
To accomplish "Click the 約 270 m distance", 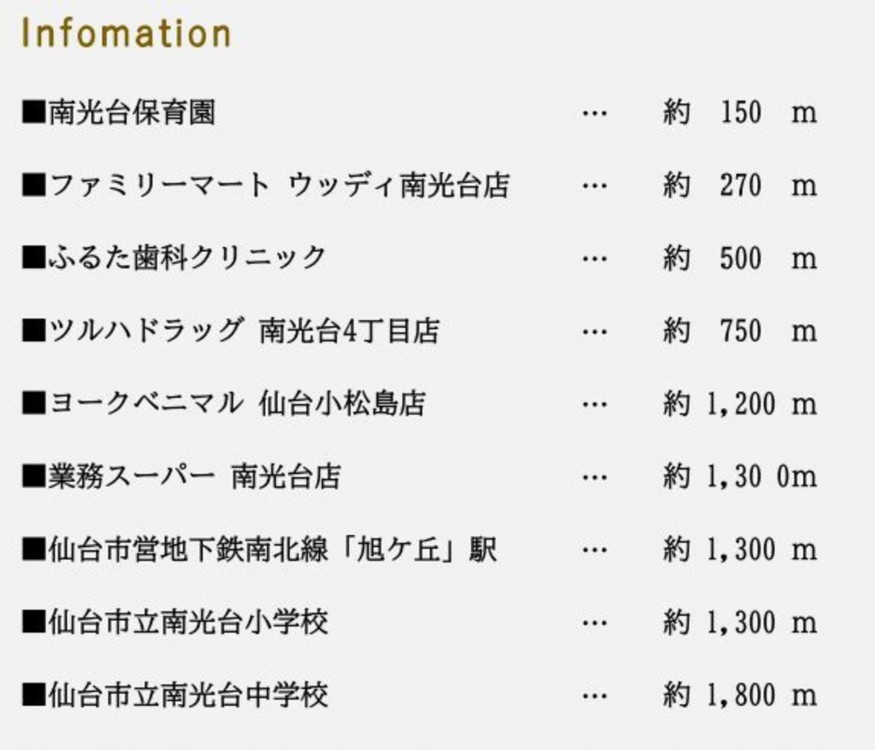I will pyautogui.click(x=739, y=186).
